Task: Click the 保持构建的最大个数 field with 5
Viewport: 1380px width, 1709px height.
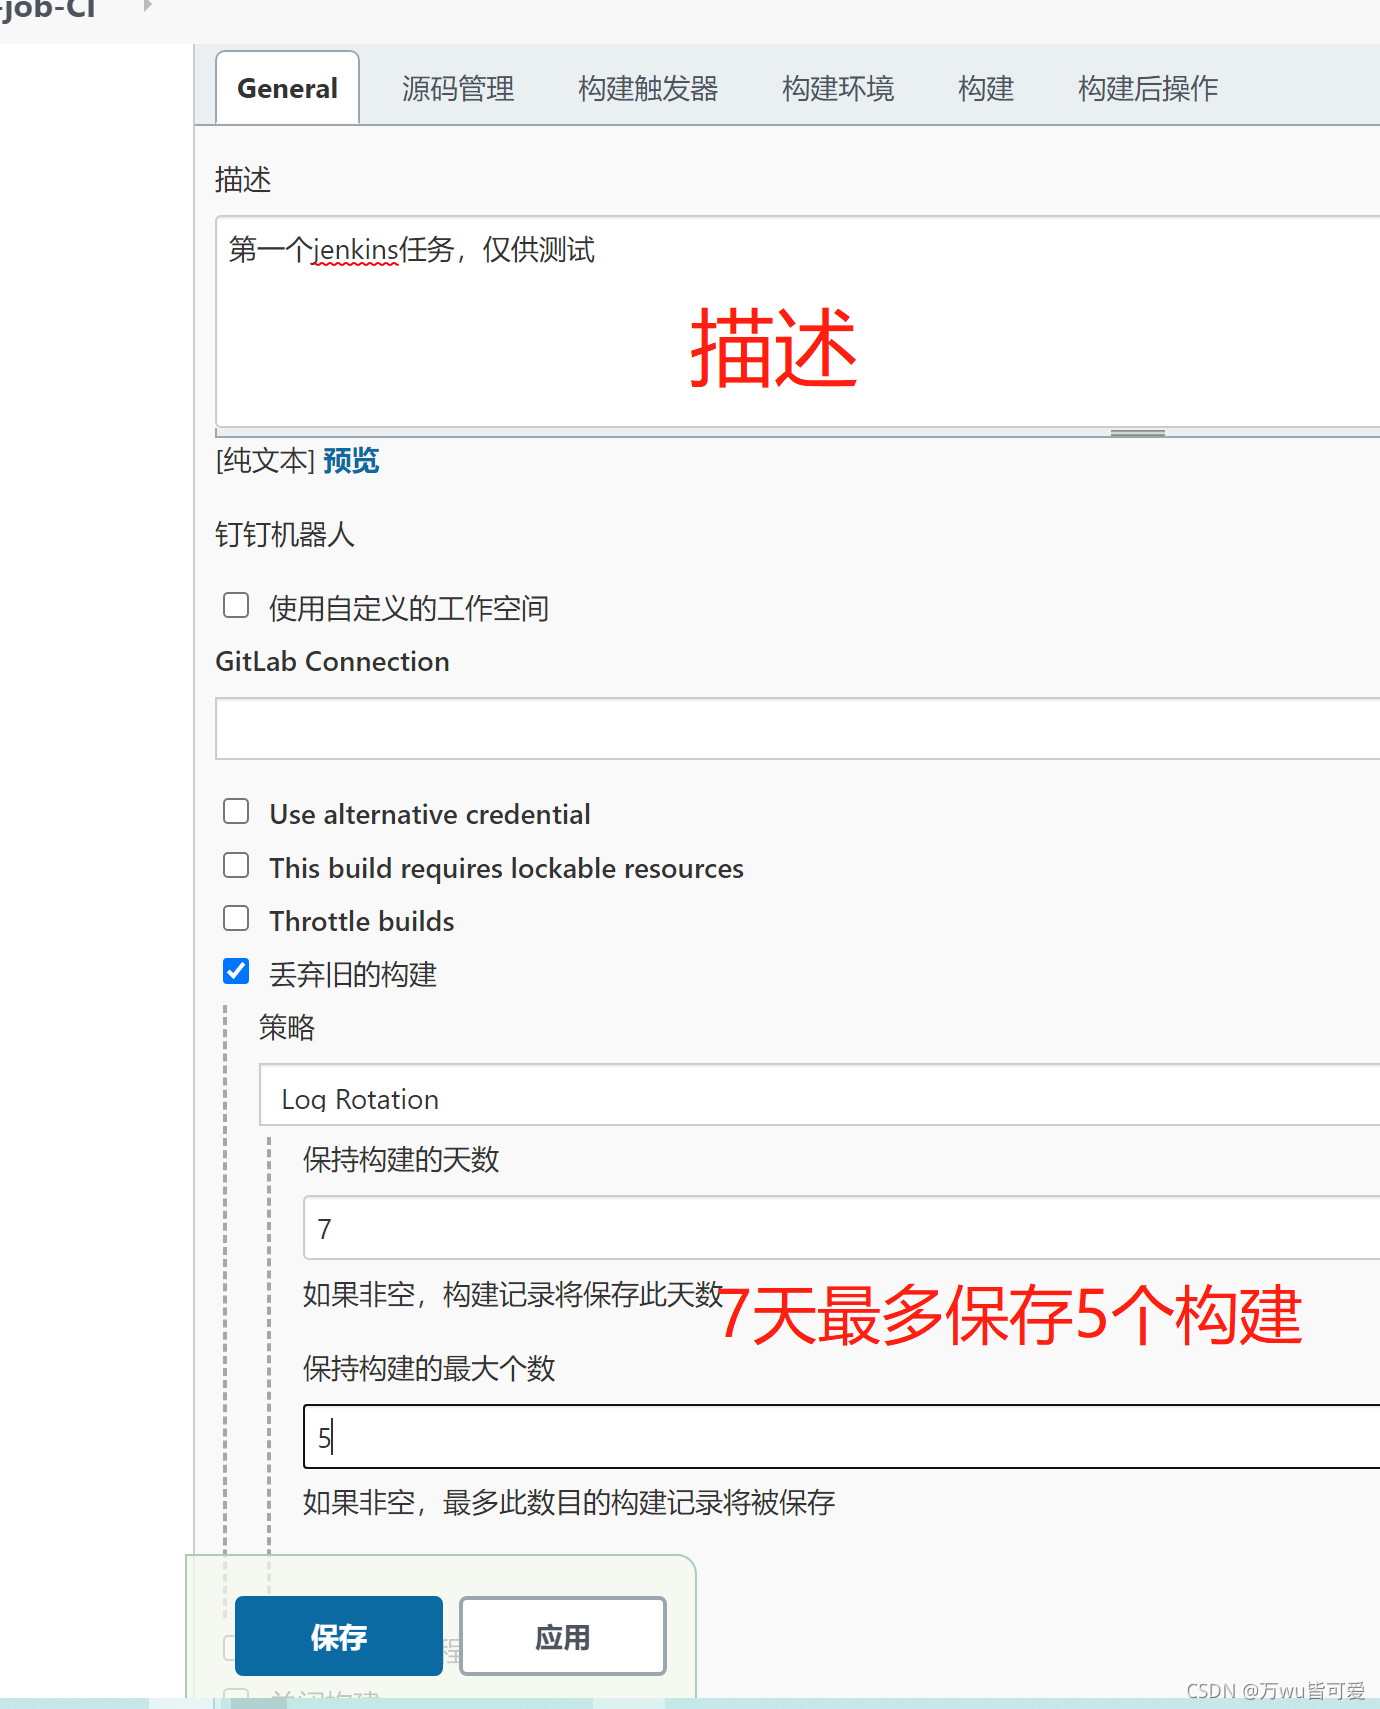Action: pos(842,1437)
